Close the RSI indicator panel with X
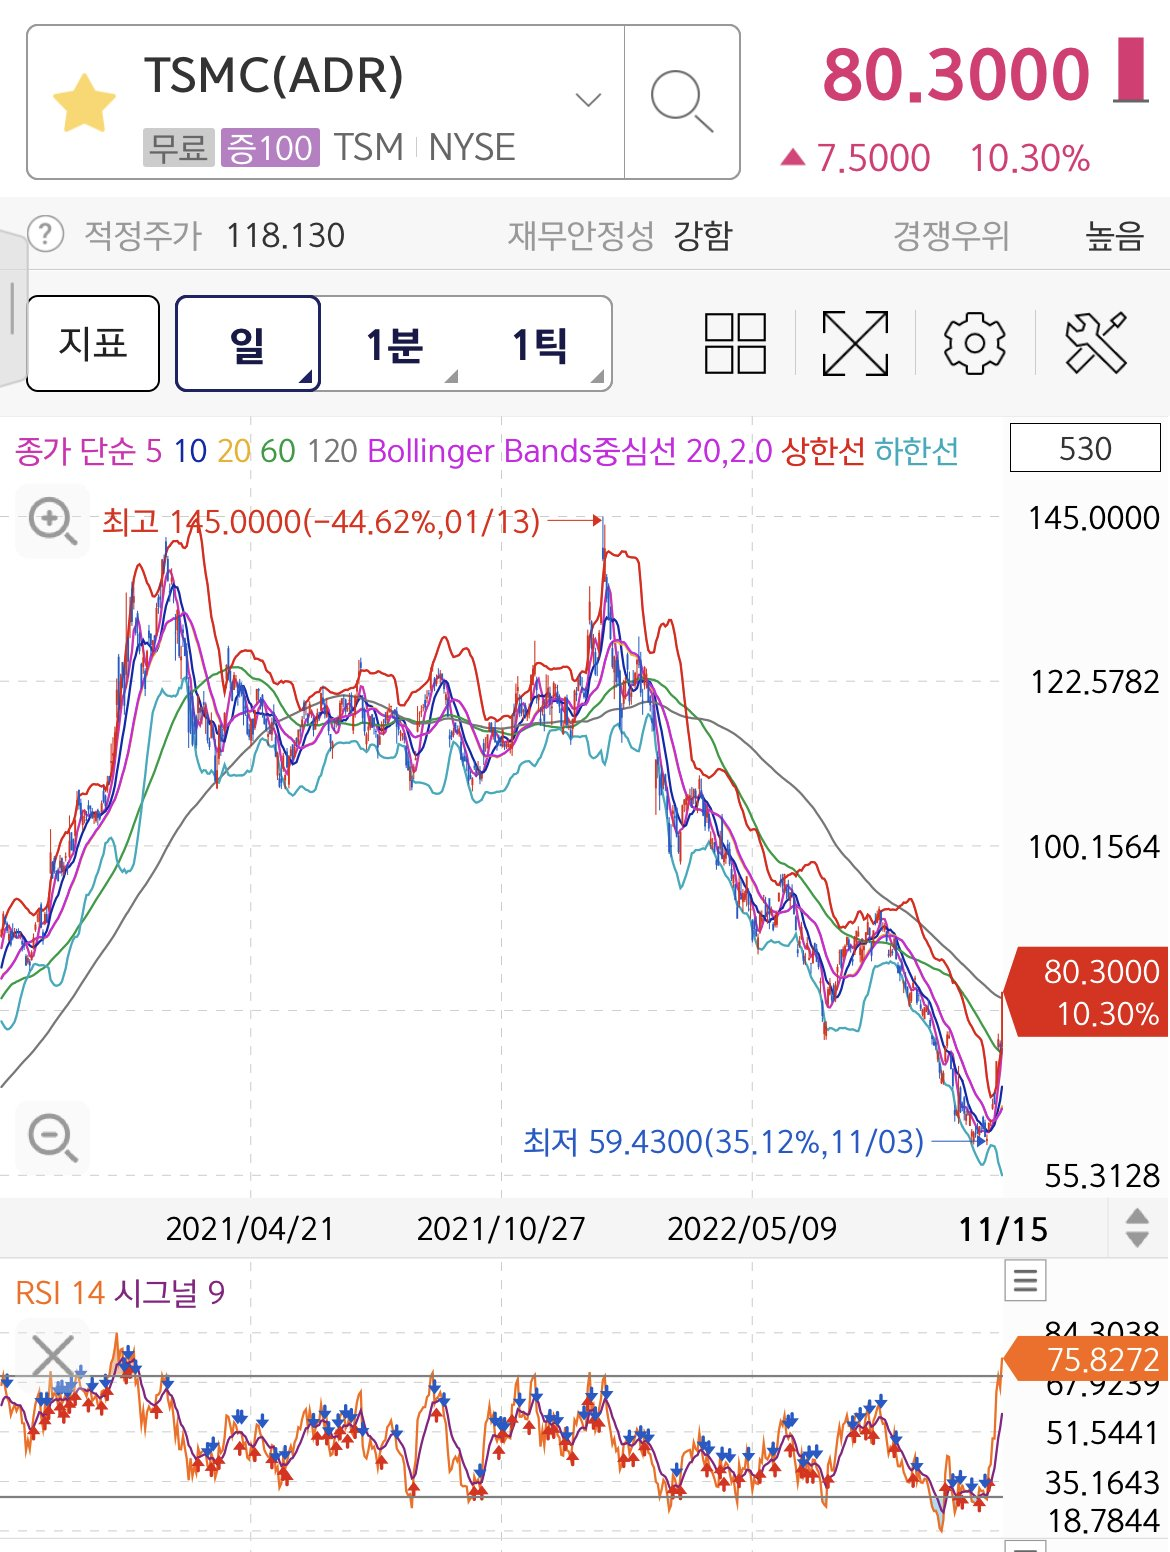This screenshot has height=1552, width=1170. pyautogui.click(x=52, y=1357)
